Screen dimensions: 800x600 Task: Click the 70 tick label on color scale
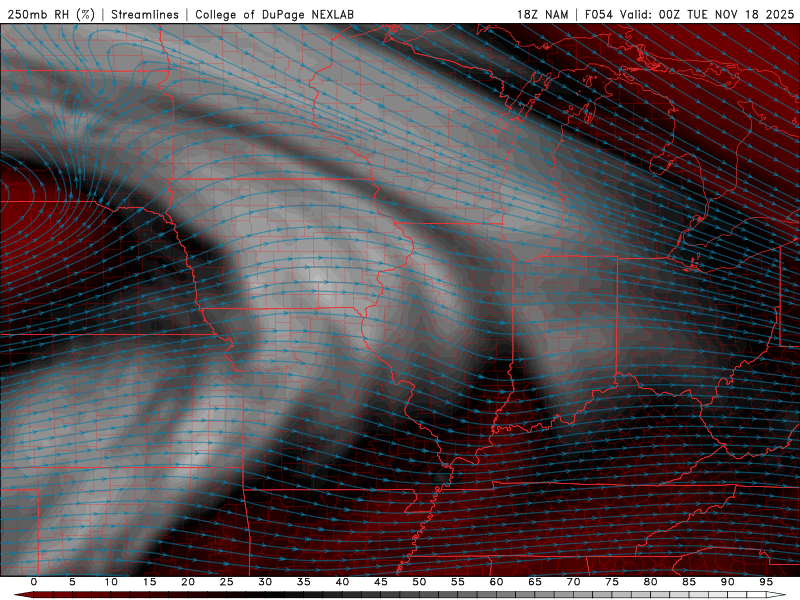tap(573, 582)
